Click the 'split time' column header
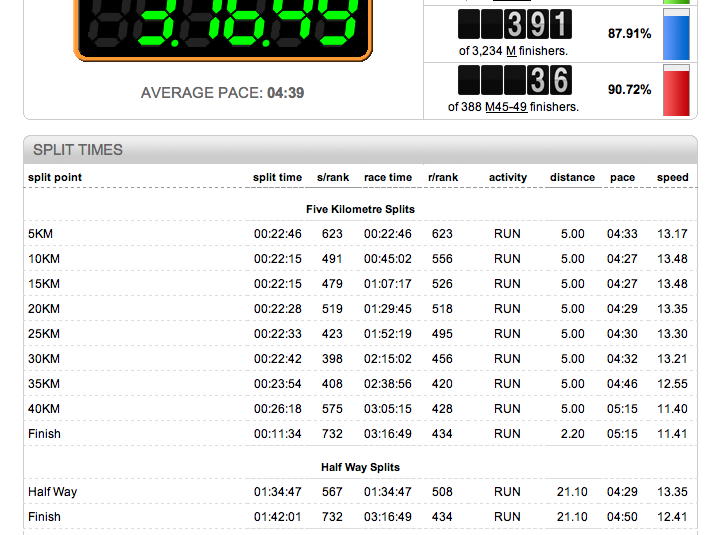Viewport: 712px width, 535px height. (x=277, y=177)
